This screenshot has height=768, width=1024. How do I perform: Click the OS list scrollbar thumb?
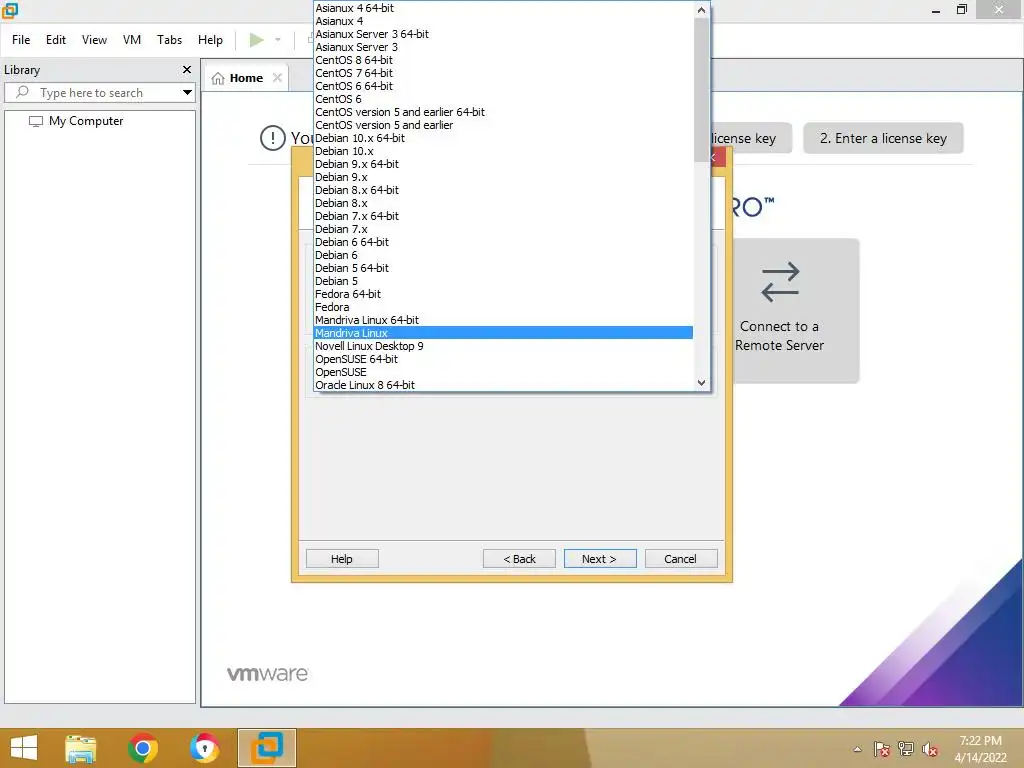tap(701, 89)
